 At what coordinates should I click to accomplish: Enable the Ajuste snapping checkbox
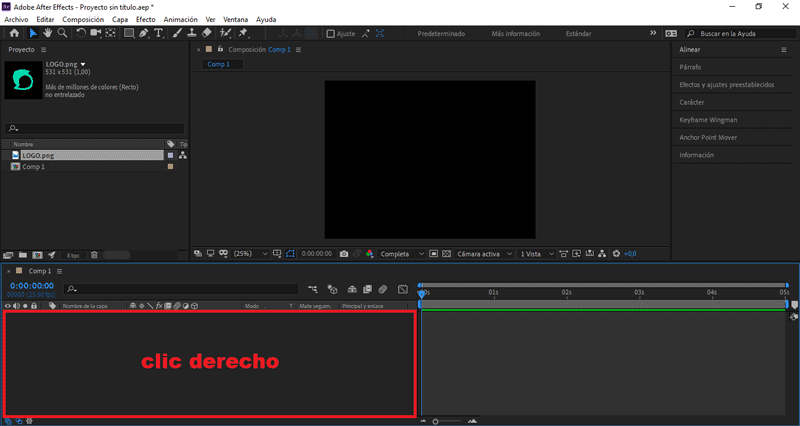tap(331, 33)
